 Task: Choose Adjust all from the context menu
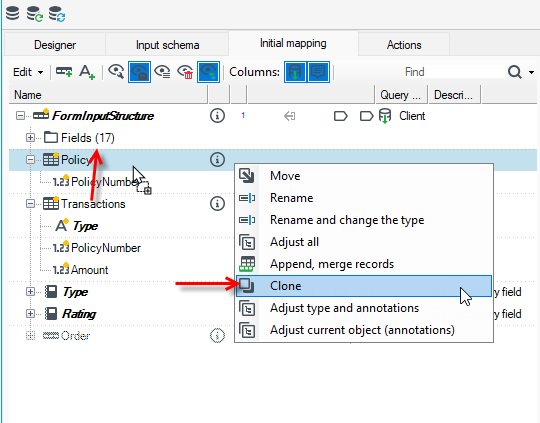[364, 242]
